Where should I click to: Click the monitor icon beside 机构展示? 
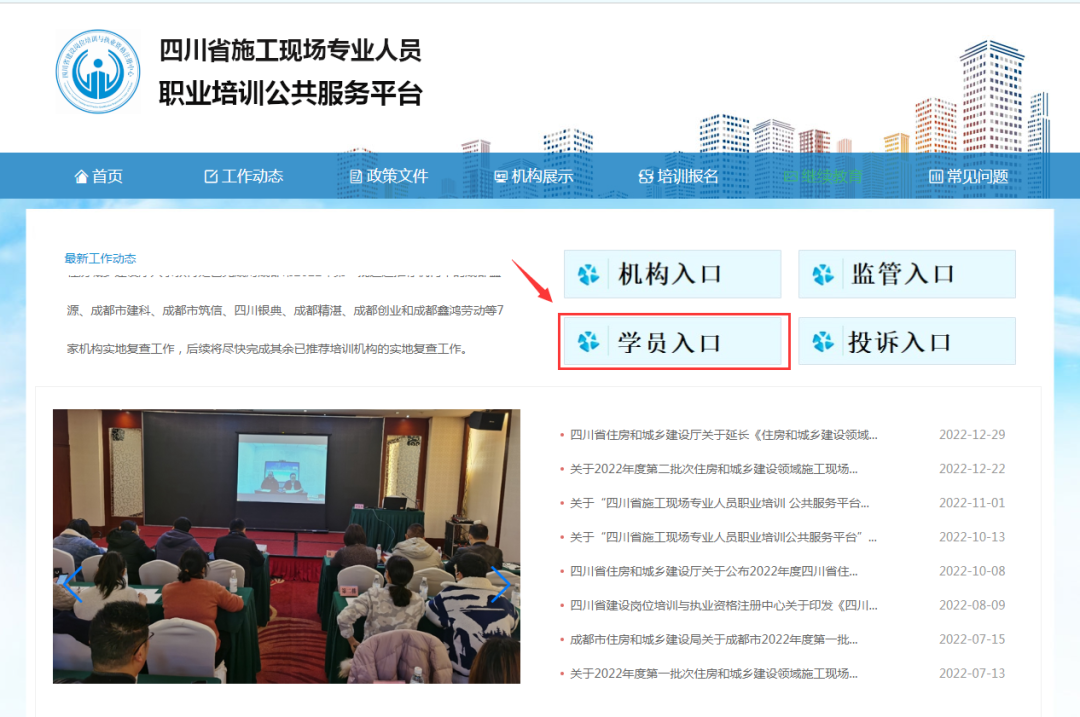point(499,176)
